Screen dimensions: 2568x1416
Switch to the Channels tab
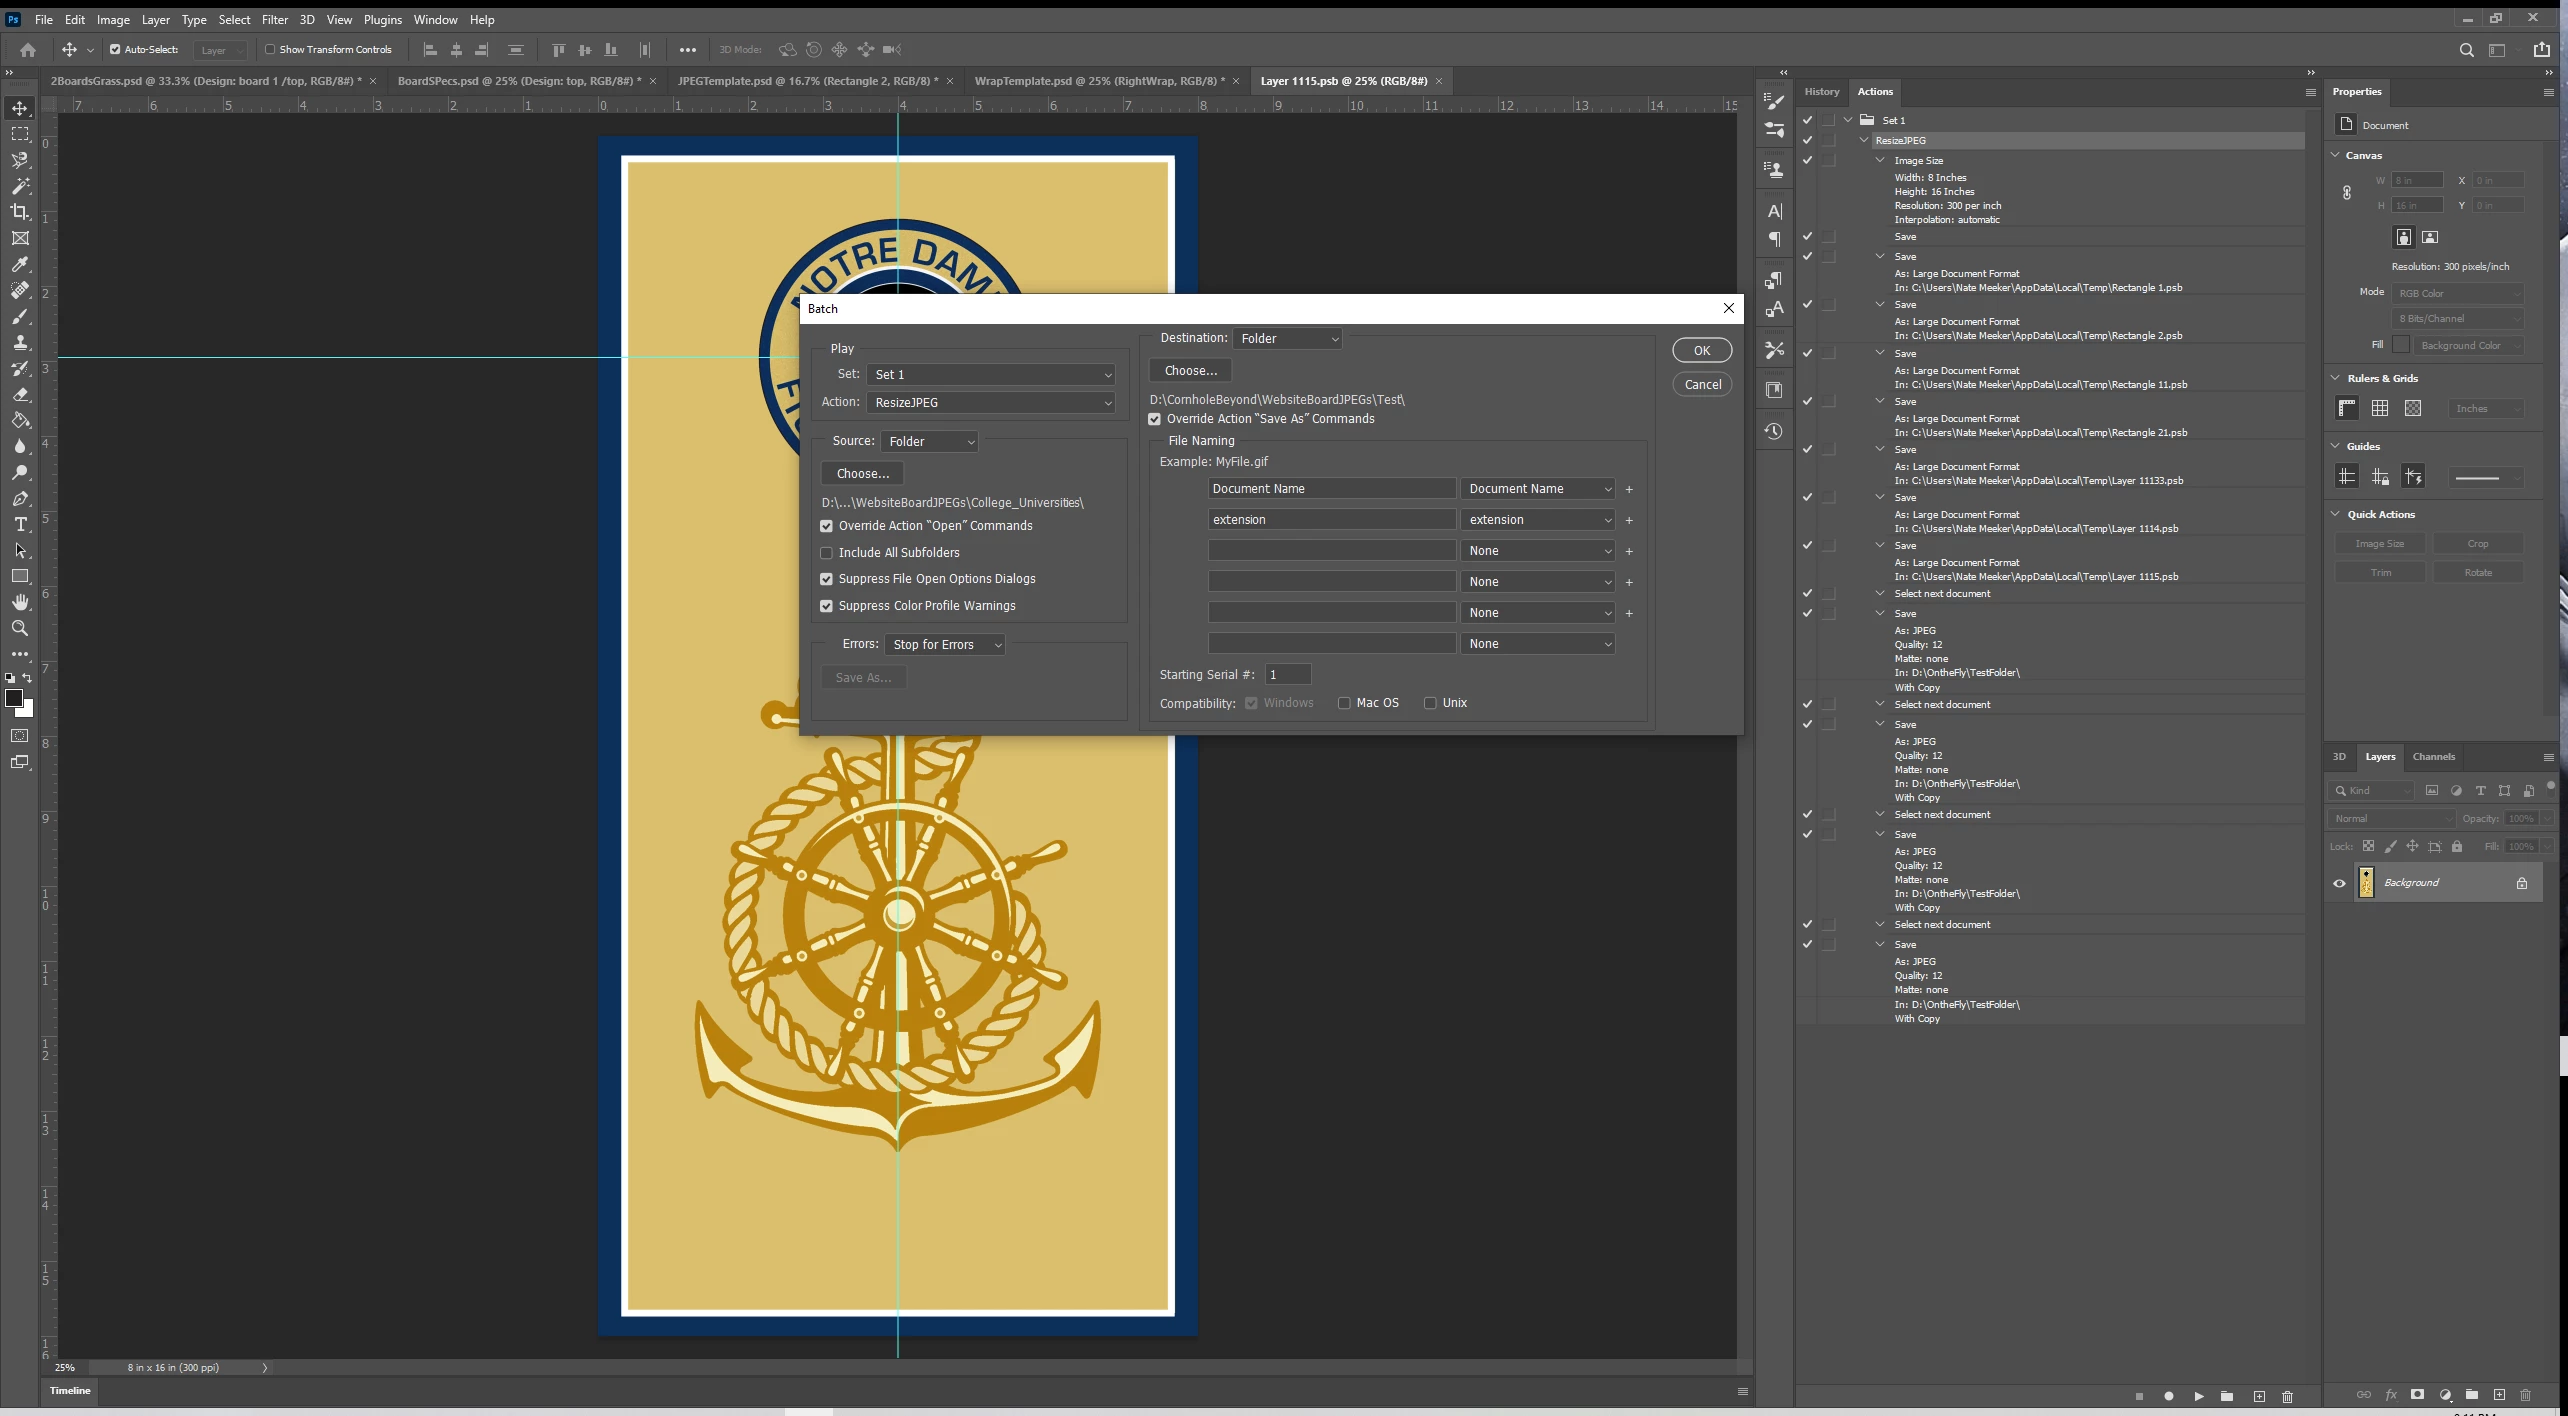[2433, 757]
